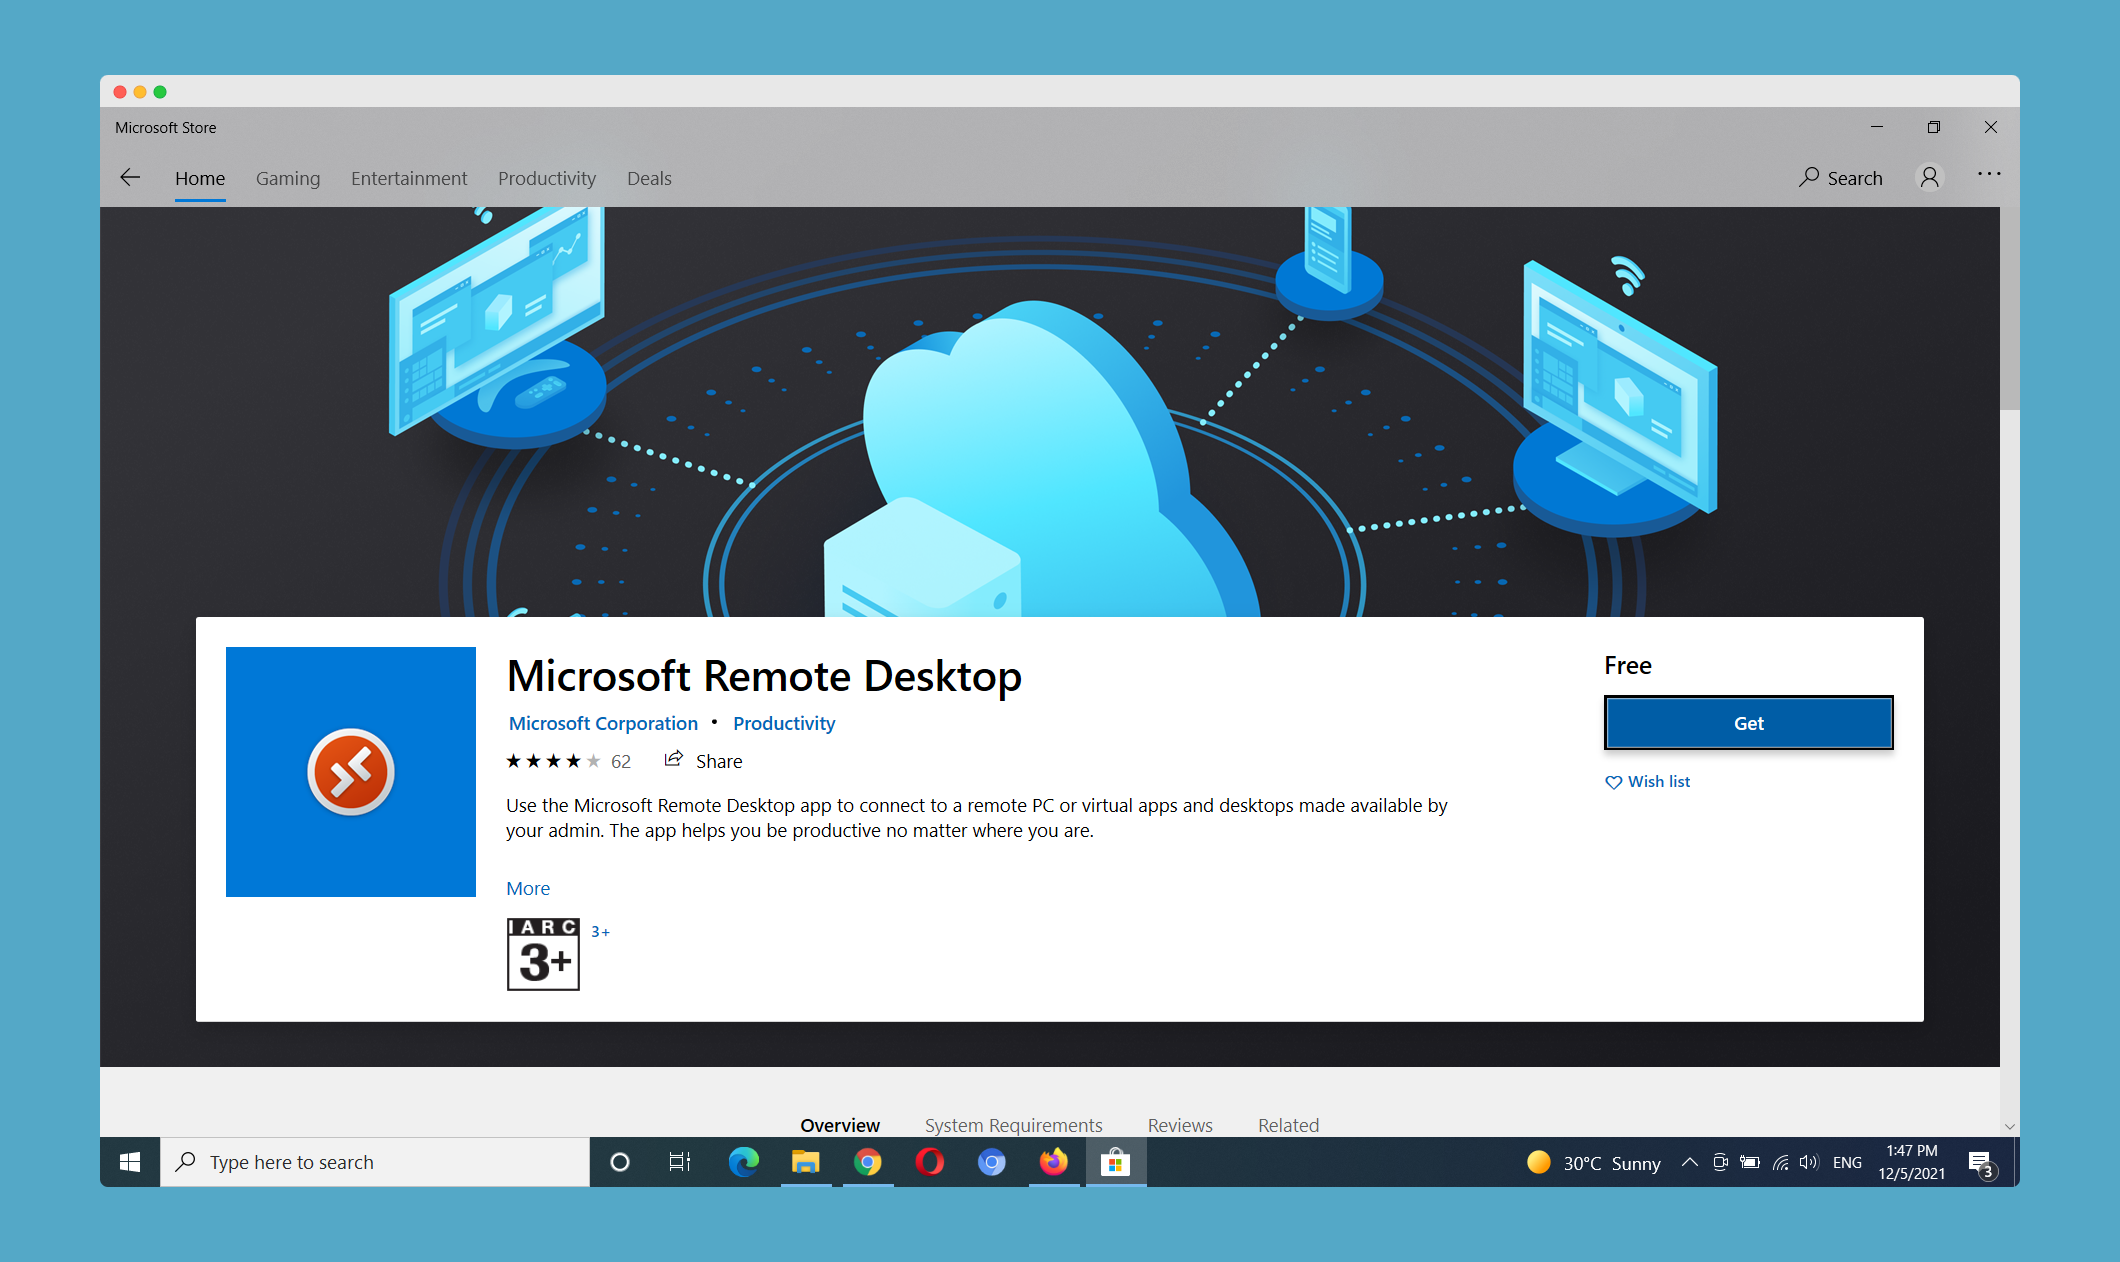The width and height of the screenshot is (2120, 1262).
Task: Switch to the Gaming tab
Action: tap(288, 178)
